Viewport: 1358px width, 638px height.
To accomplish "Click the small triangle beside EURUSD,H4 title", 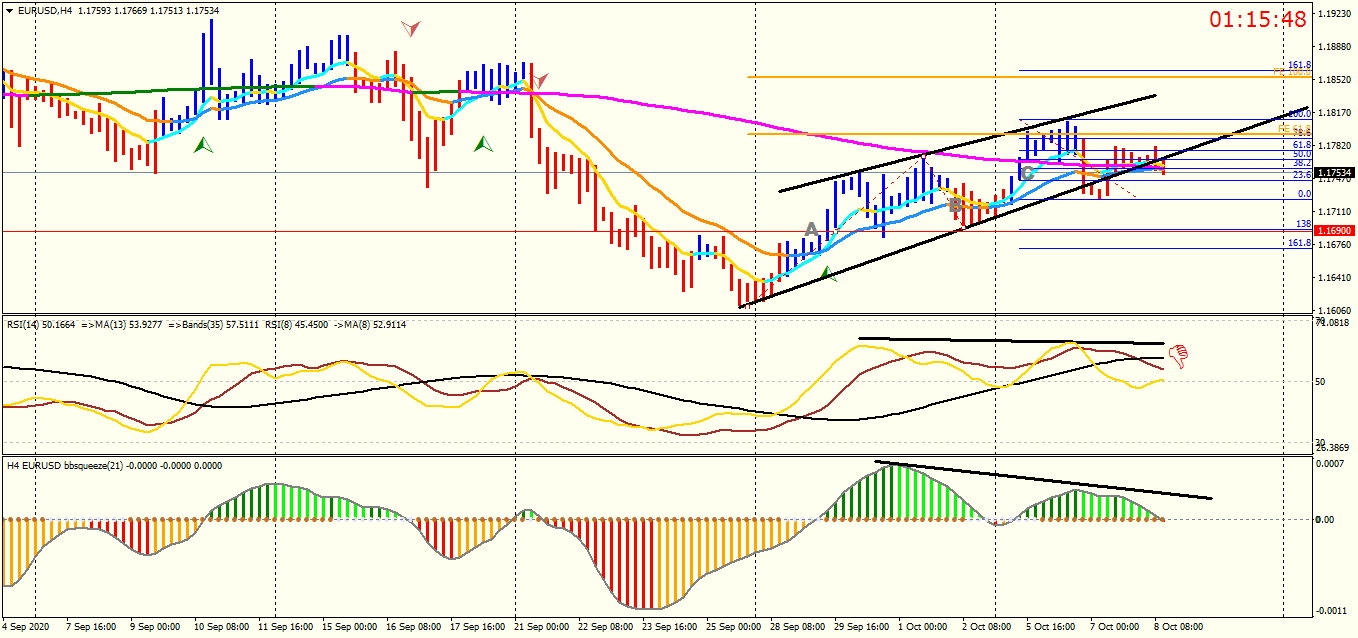I will coord(10,10).
